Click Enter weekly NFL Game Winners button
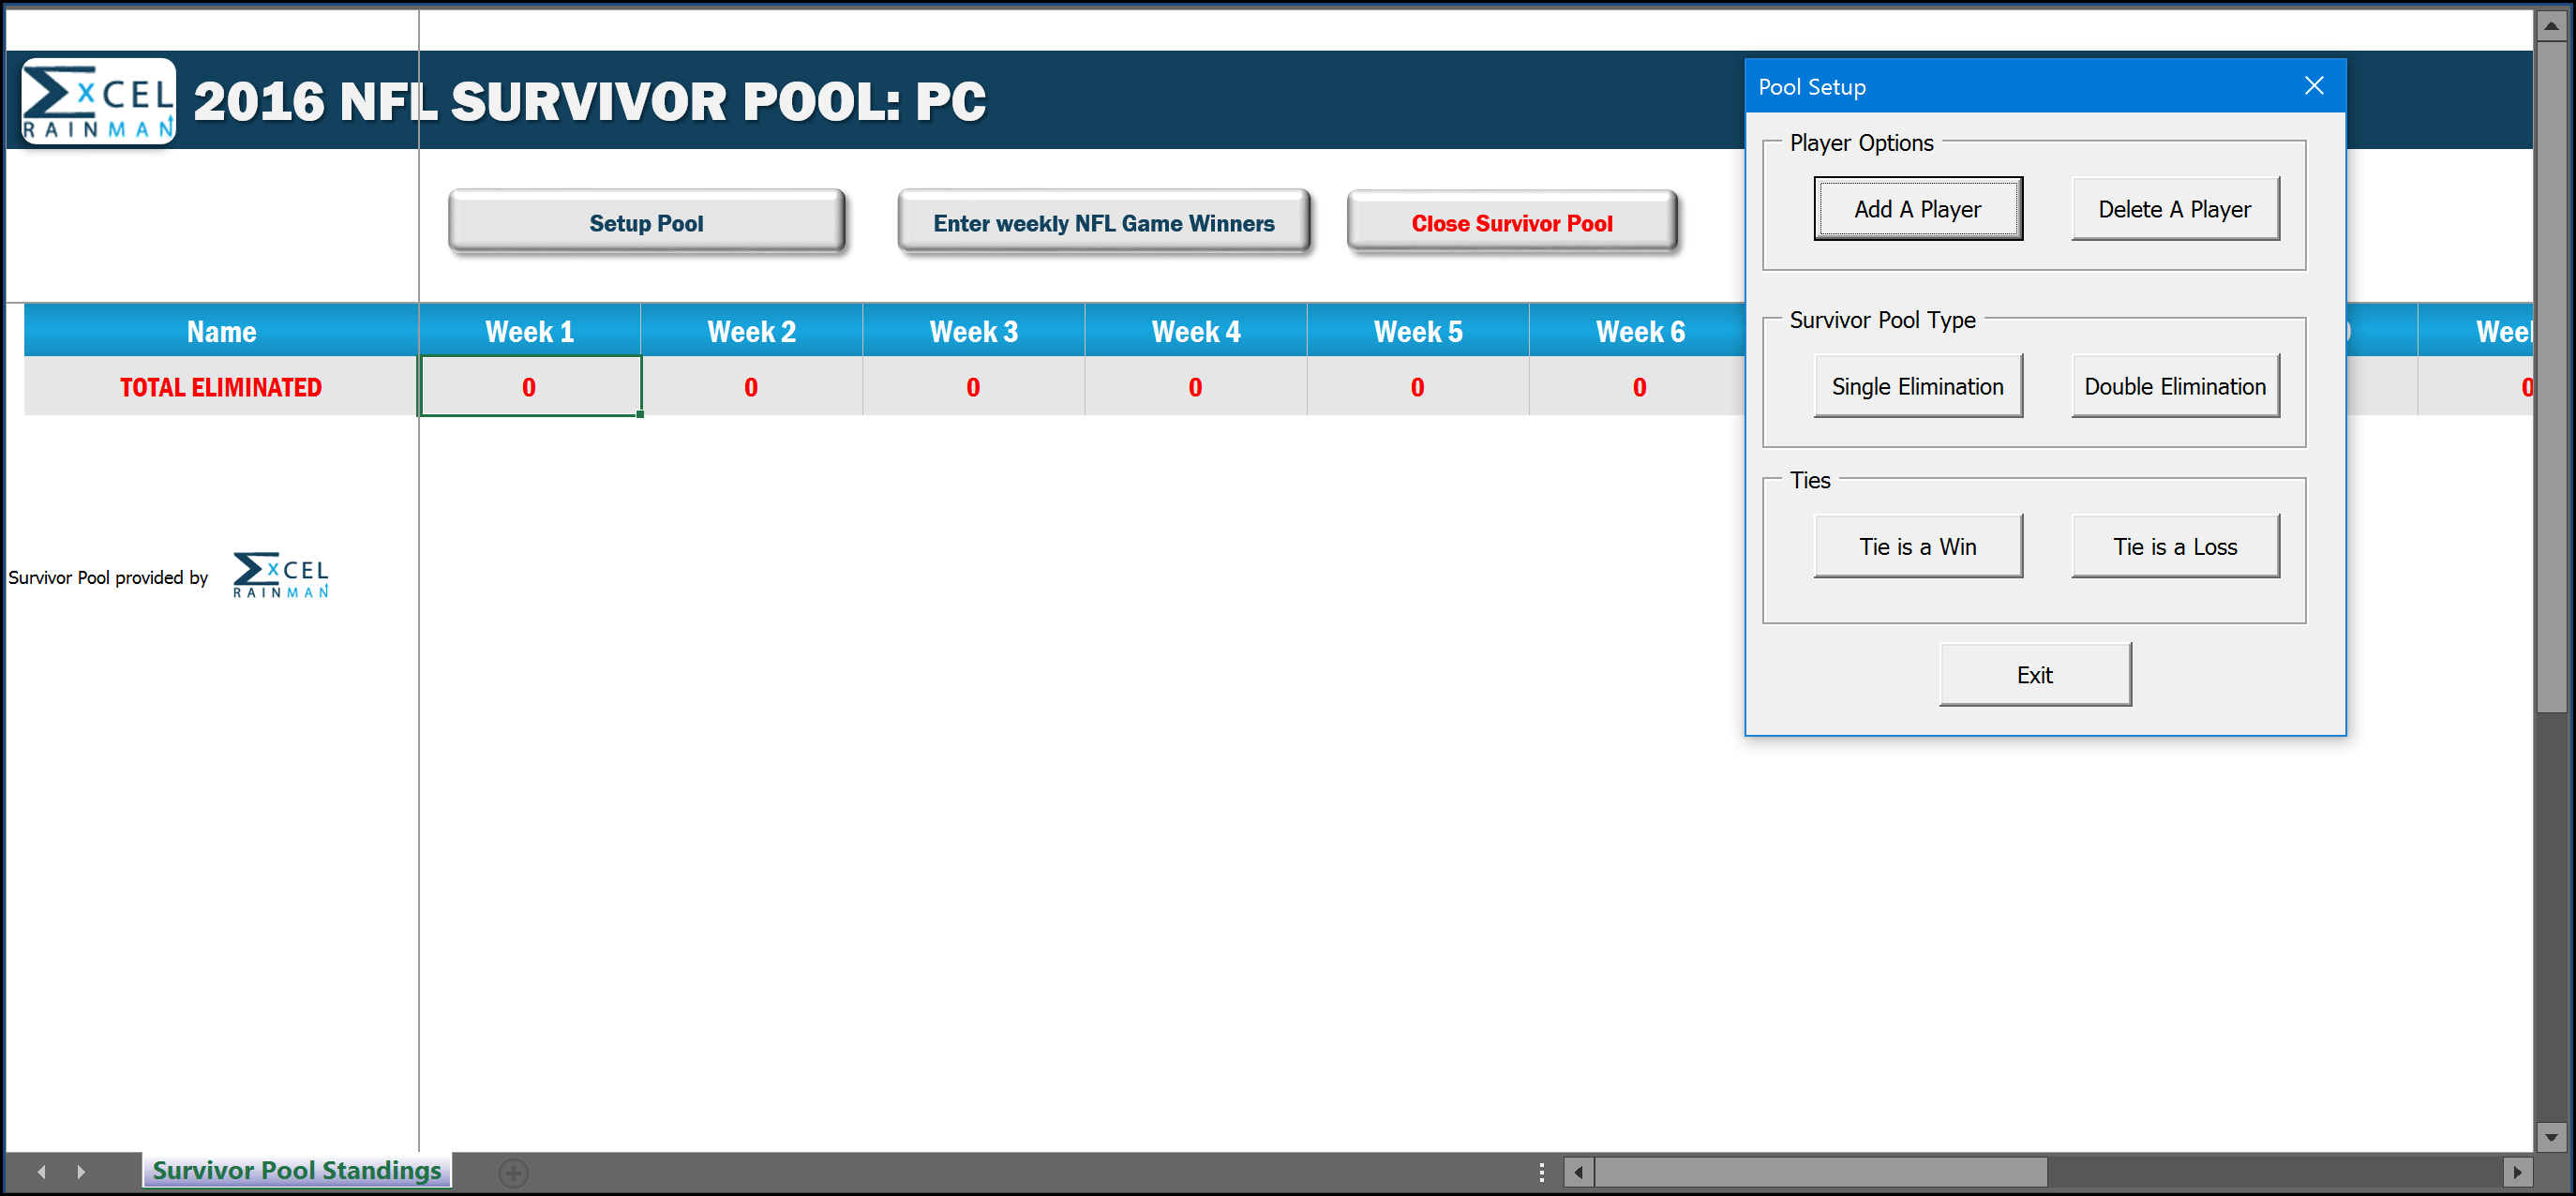Screen dimensions: 2576x1196 click(1103, 223)
